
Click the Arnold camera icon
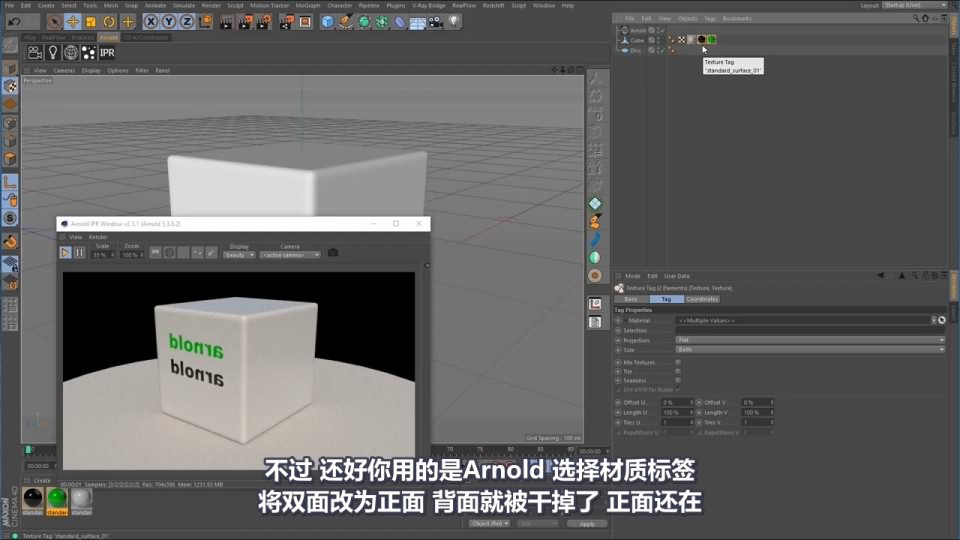coord(35,53)
